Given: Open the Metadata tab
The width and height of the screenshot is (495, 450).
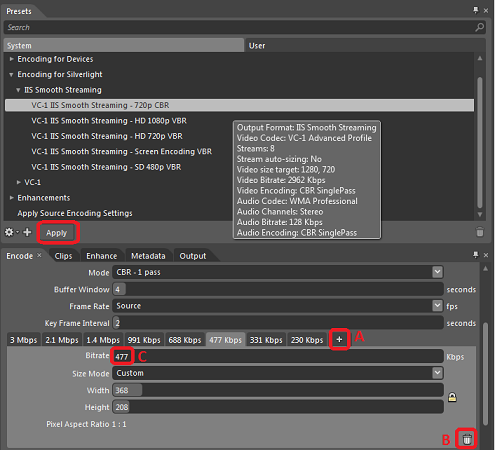Looking at the screenshot, I should click(148, 256).
